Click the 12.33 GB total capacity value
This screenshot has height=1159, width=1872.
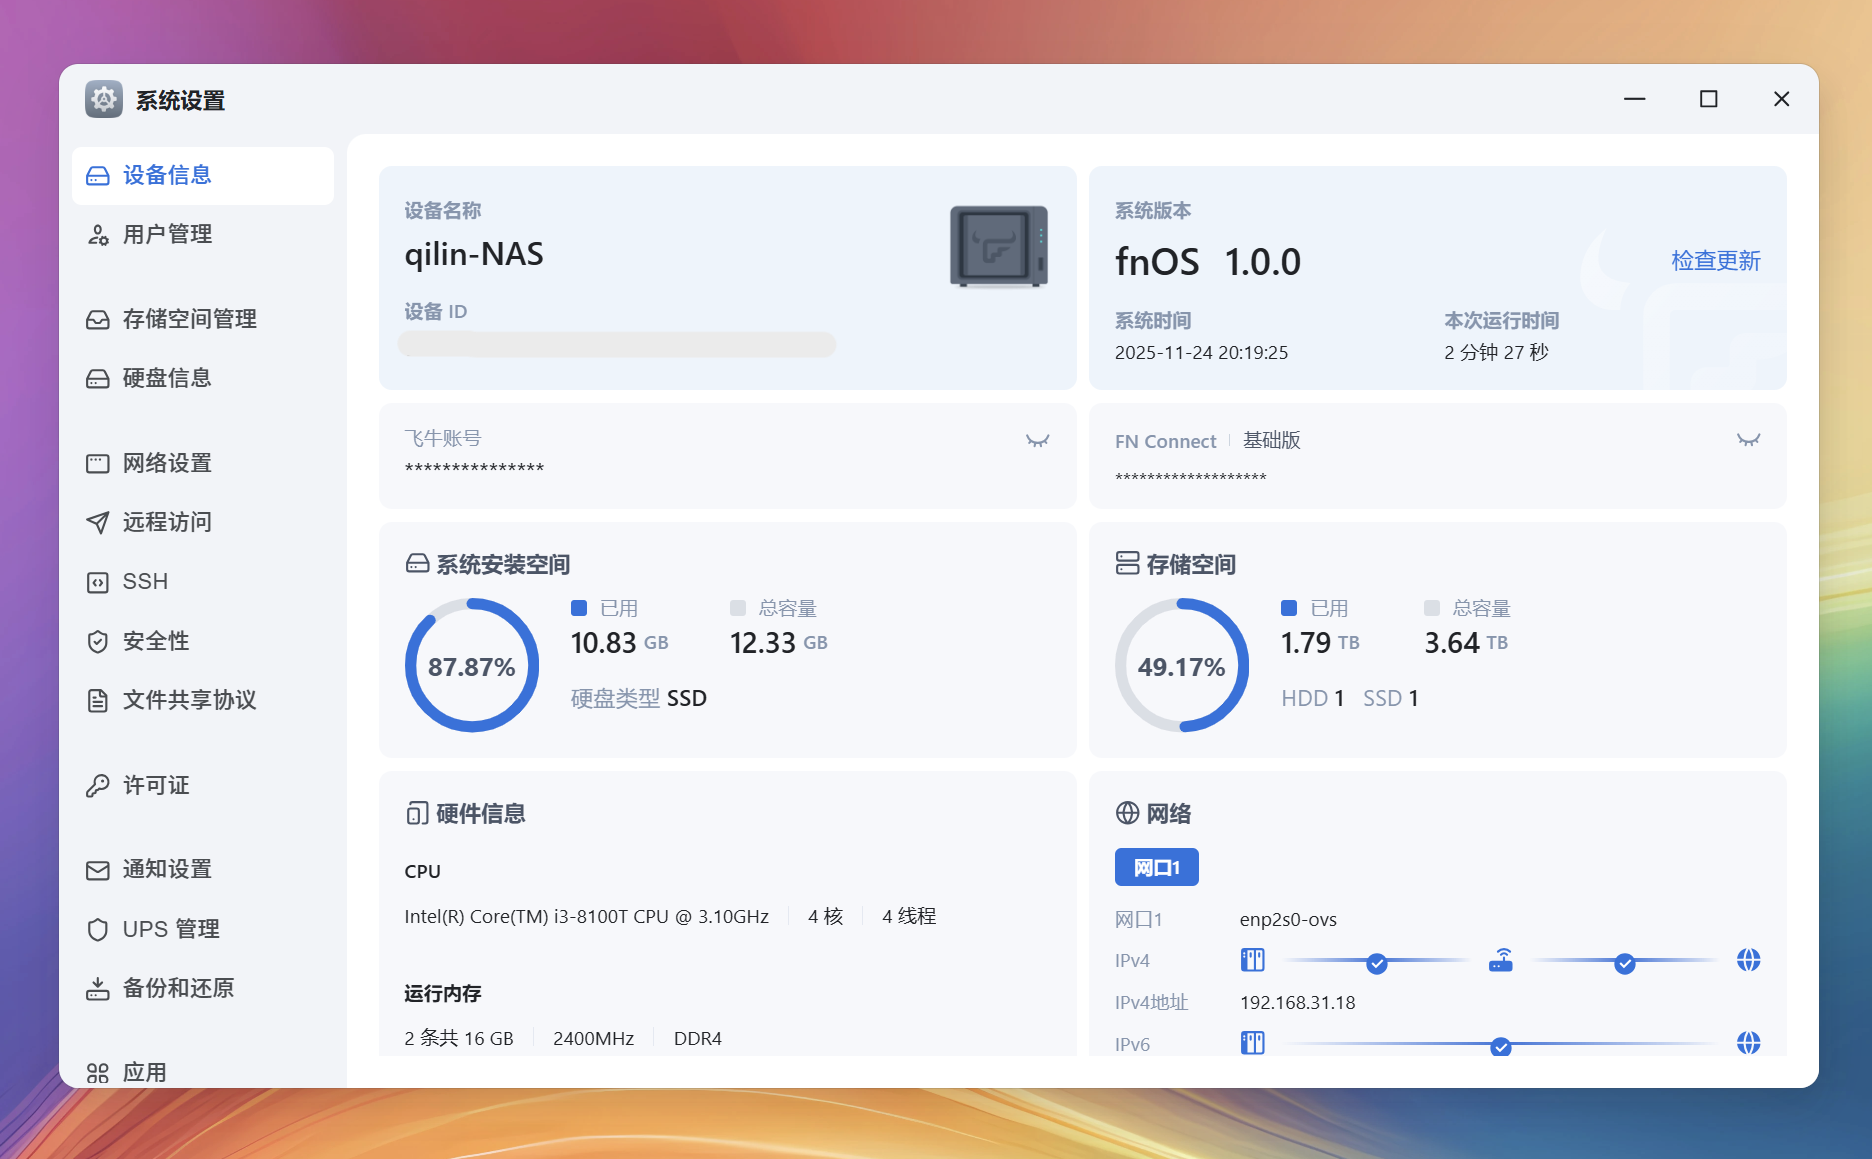coord(779,643)
